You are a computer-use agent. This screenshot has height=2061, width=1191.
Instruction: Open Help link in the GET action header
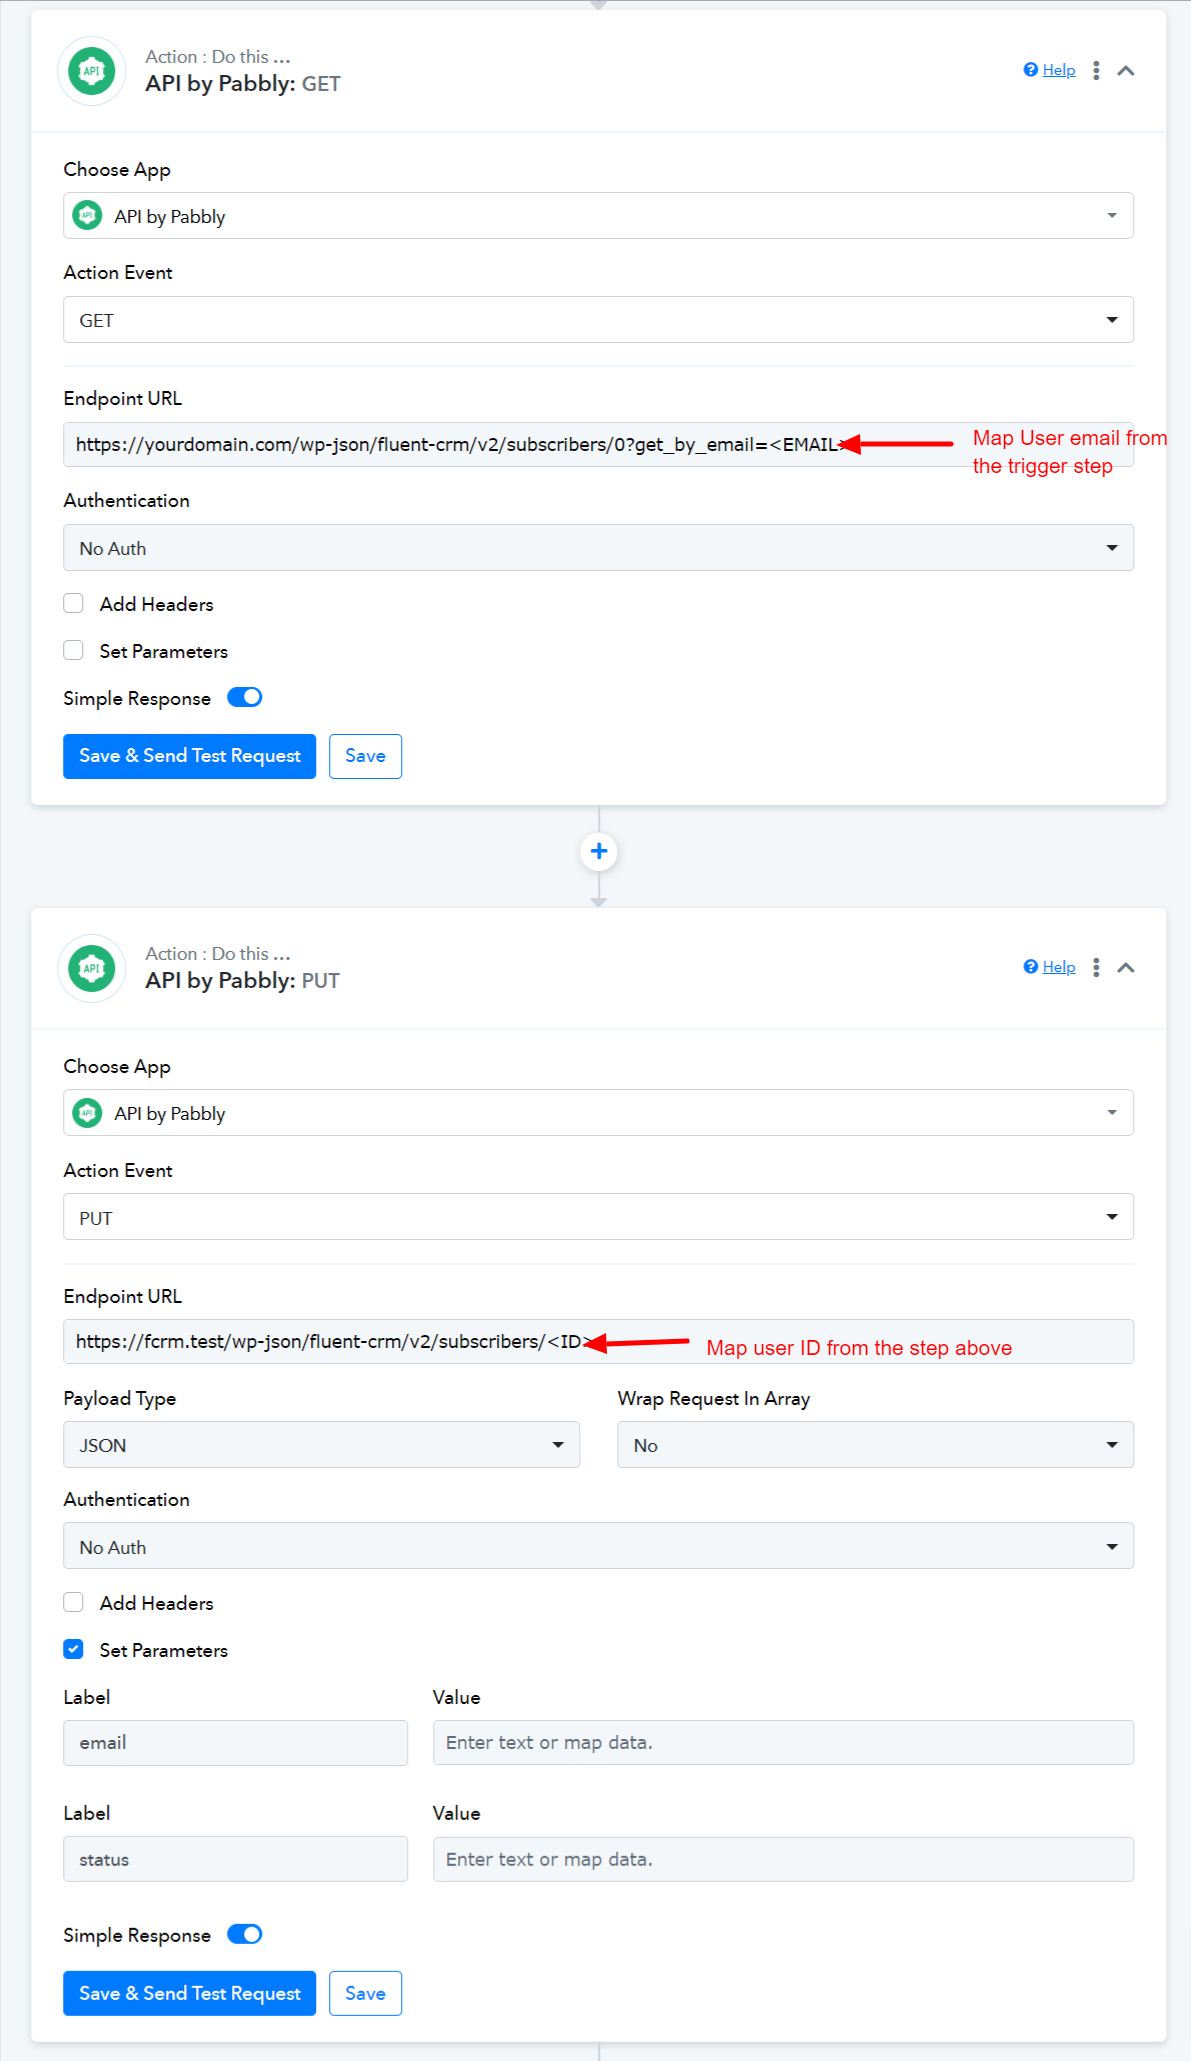(x=1059, y=70)
